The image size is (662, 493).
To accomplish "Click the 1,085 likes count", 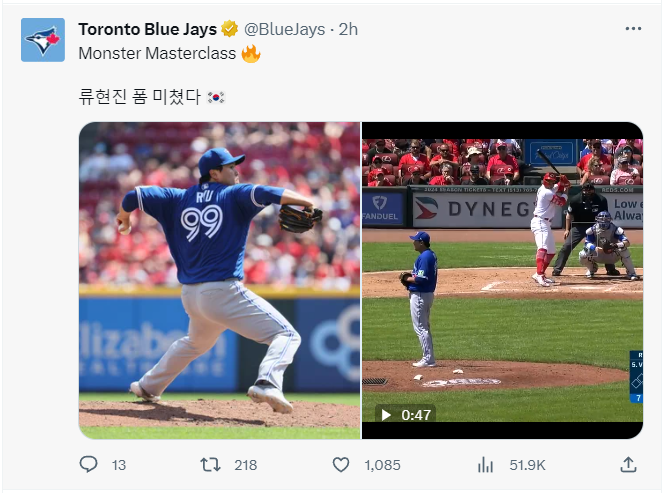I will [383, 465].
